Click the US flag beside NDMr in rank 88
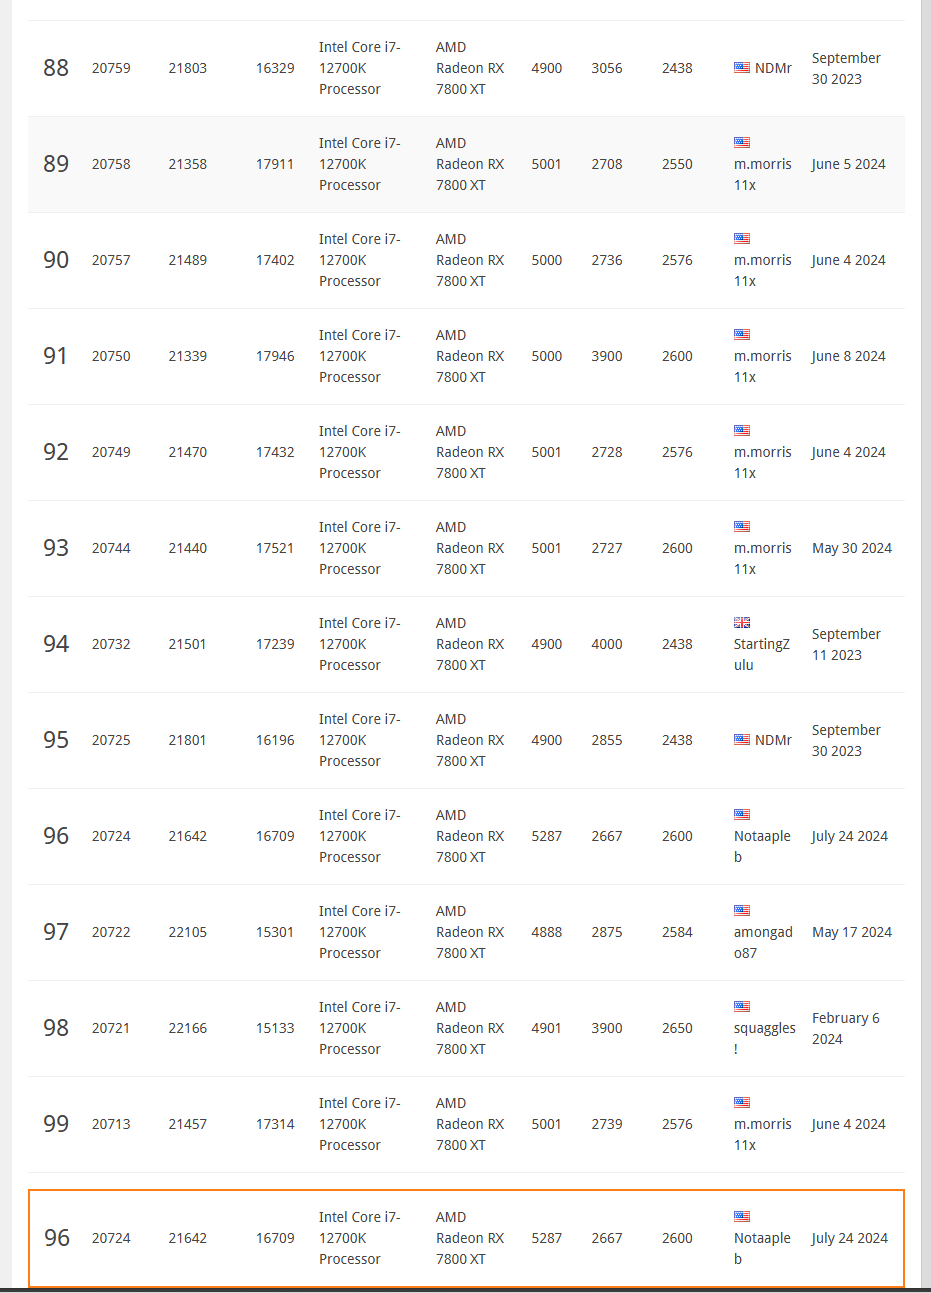This screenshot has height=1293, width=931. click(742, 68)
